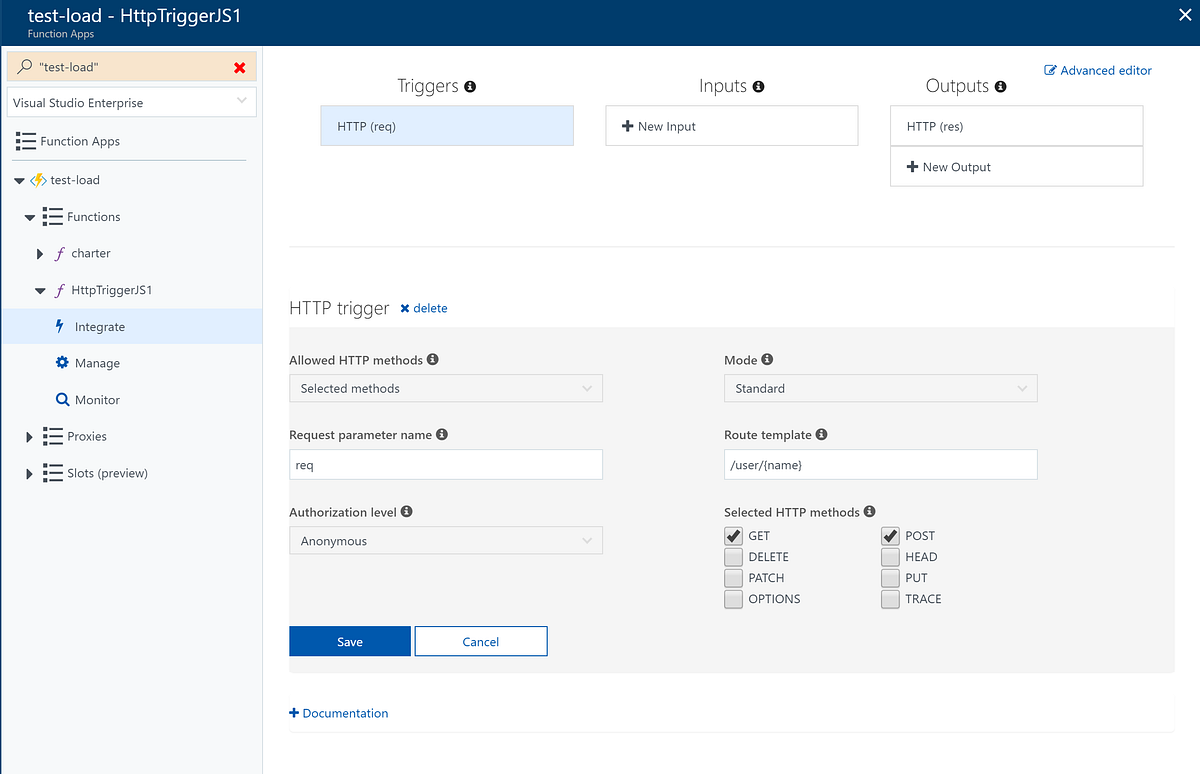Image resolution: width=1200 pixels, height=774 pixels.
Task: Enable the PUT method checkbox
Action: click(x=890, y=578)
